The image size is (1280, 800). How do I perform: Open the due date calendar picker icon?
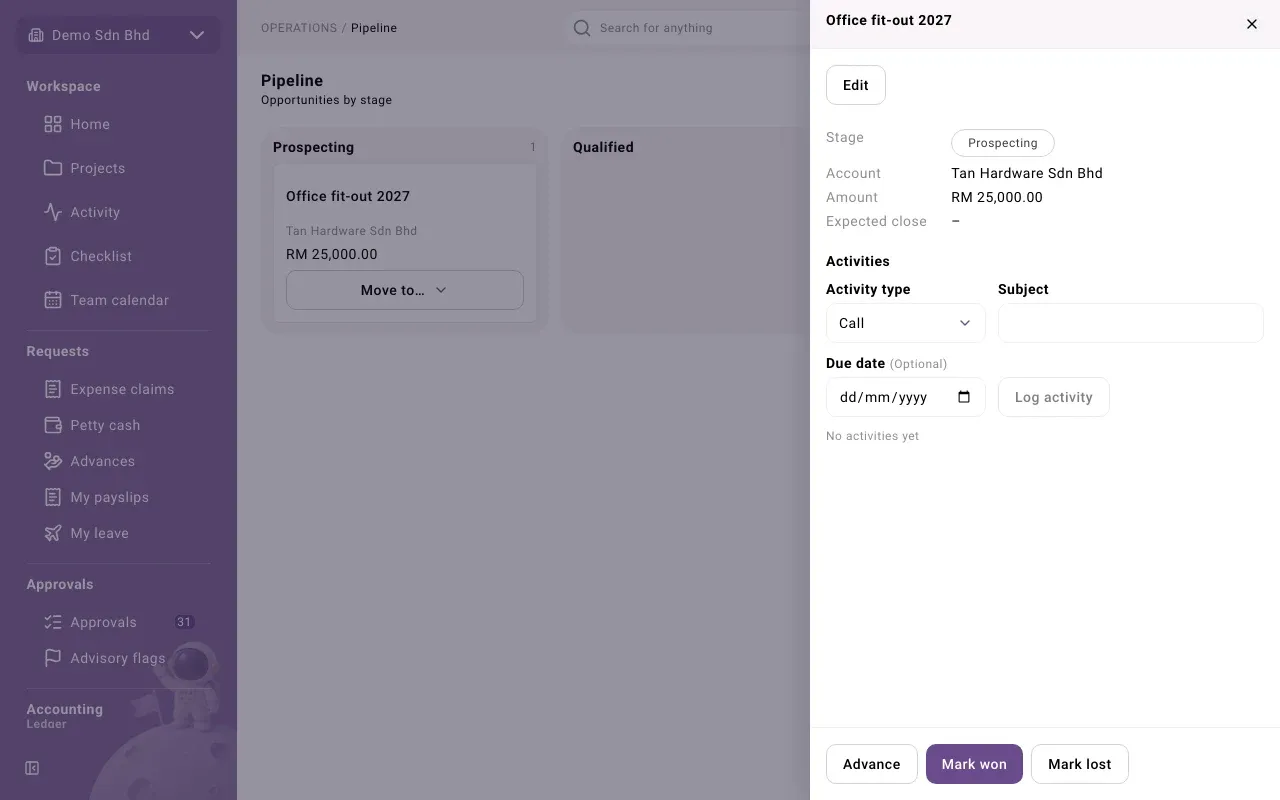pos(964,397)
